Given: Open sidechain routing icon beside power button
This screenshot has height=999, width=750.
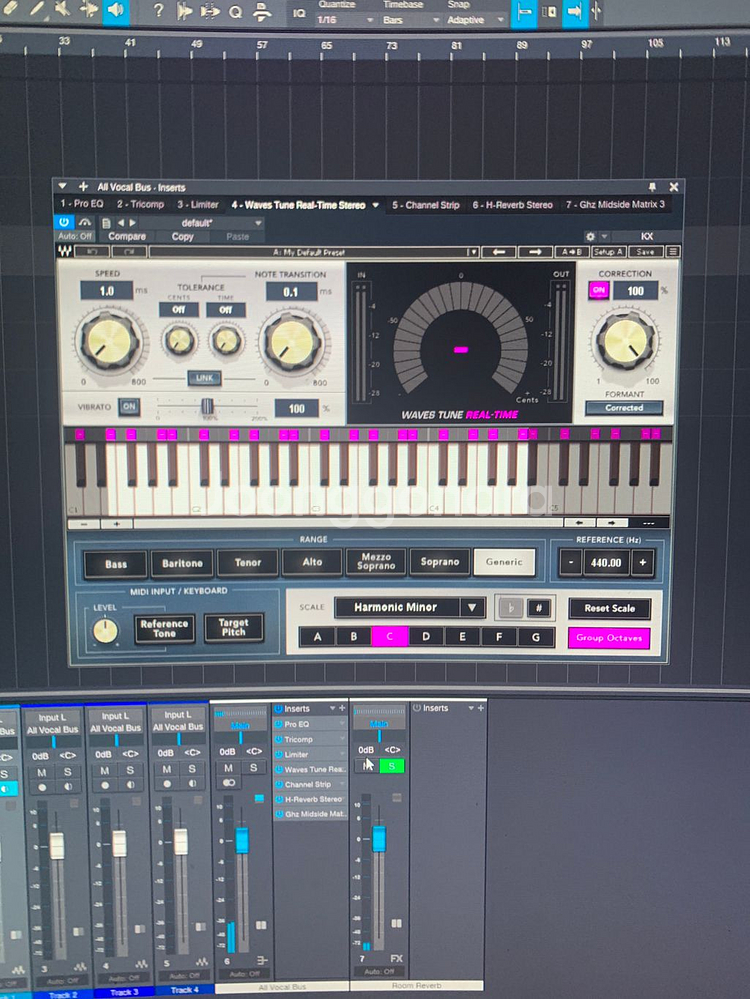Looking at the screenshot, I should [x=85, y=222].
